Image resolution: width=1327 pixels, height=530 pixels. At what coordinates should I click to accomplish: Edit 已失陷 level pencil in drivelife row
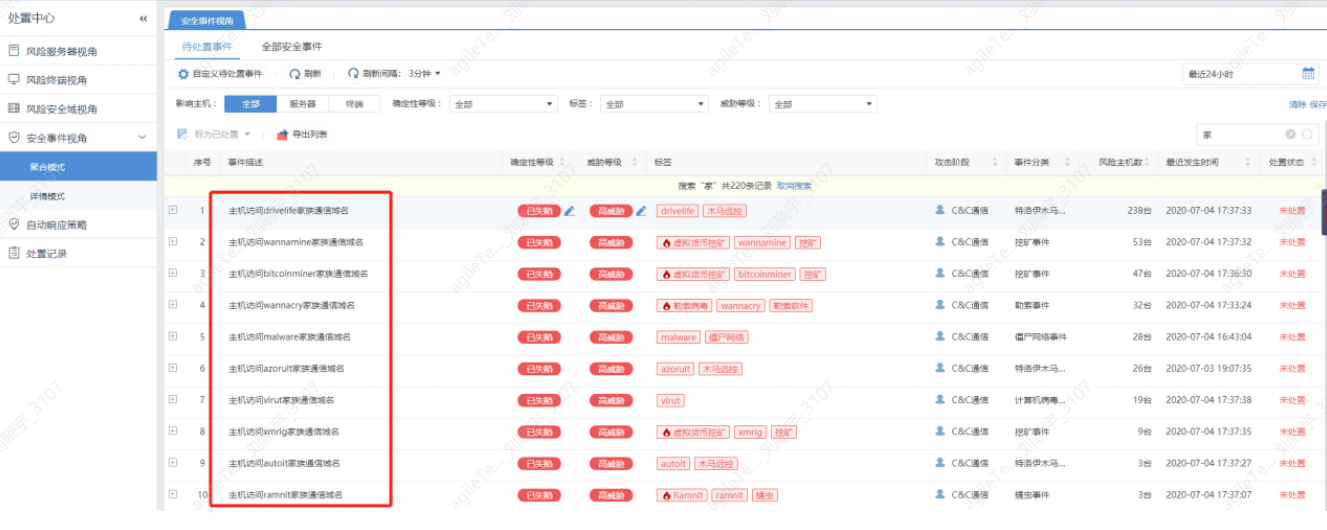(x=570, y=211)
